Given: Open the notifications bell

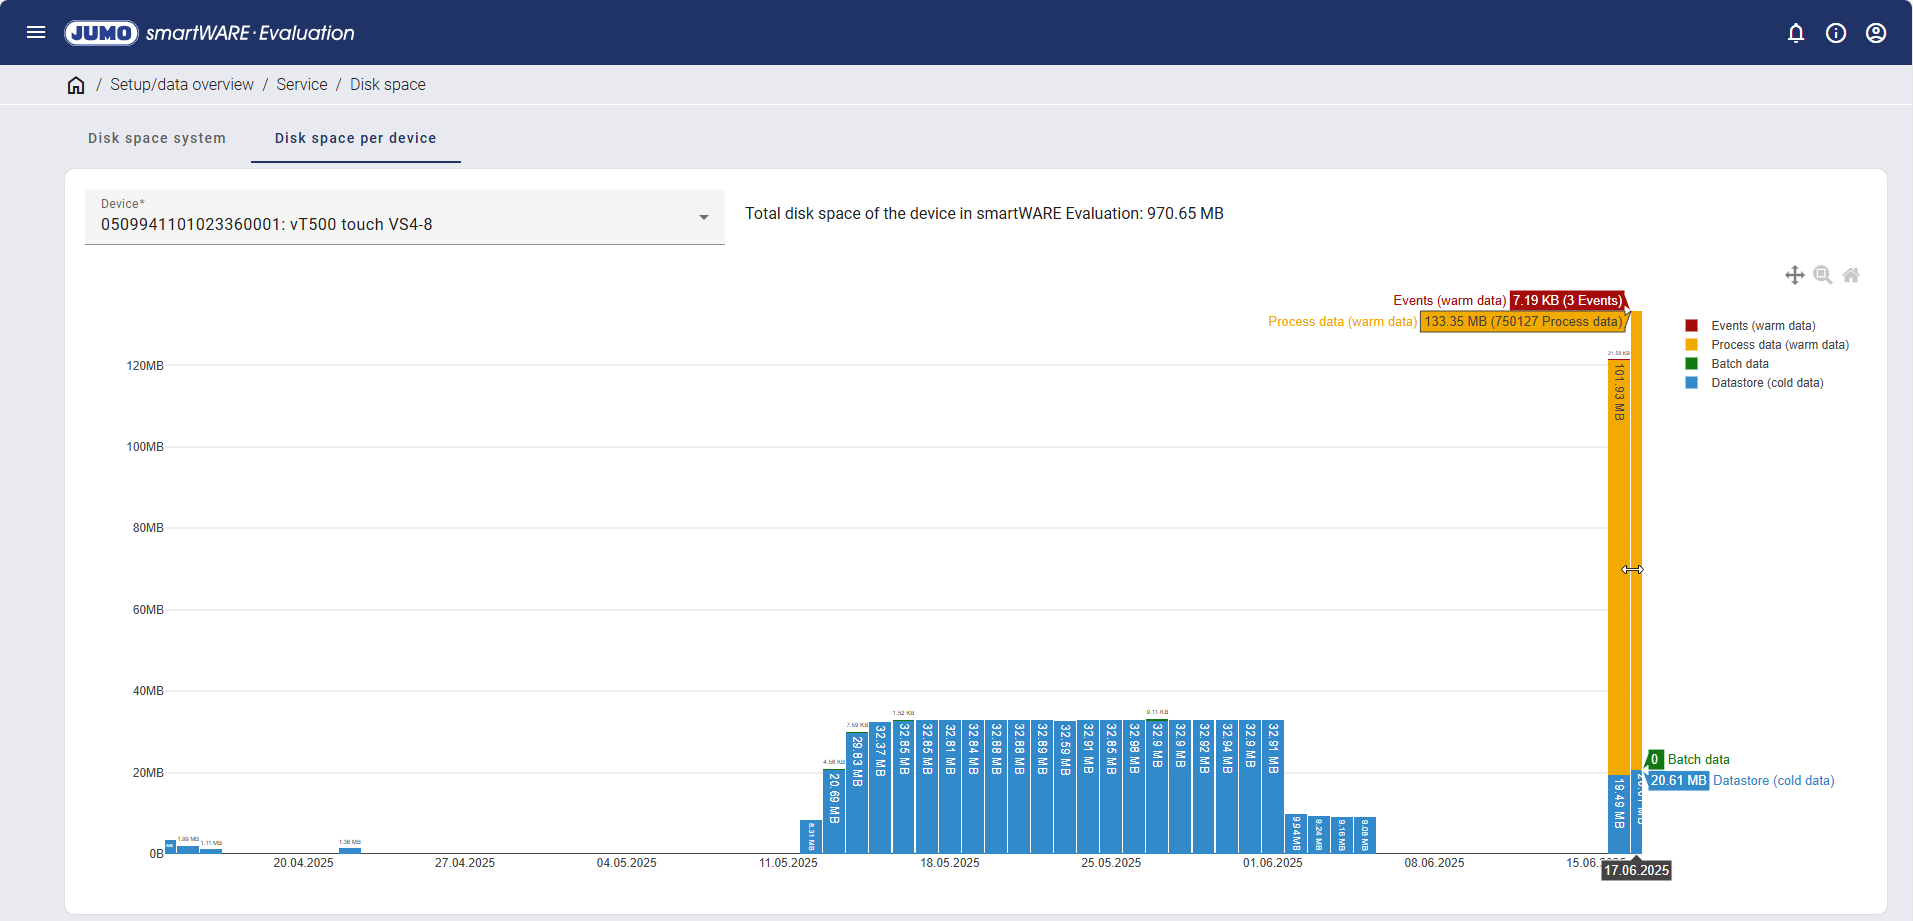Looking at the screenshot, I should 1796,33.
